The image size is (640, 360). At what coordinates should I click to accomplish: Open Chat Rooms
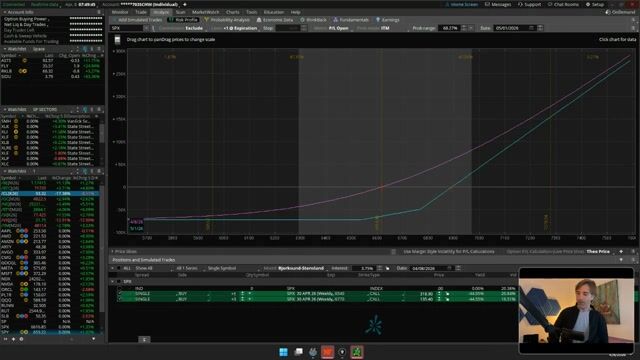point(563,4)
